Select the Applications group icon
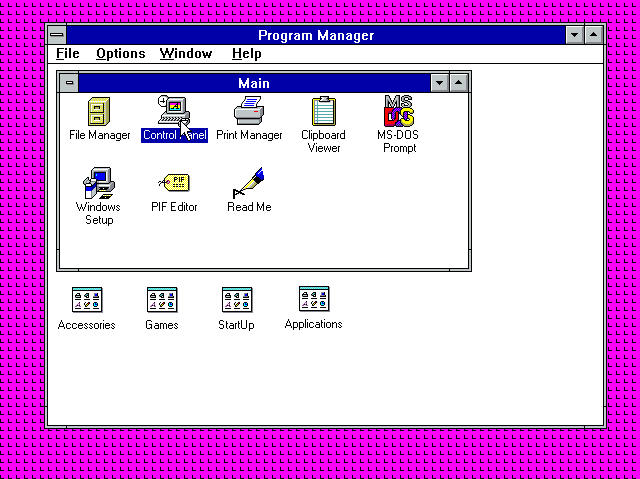 coord(314,299)
